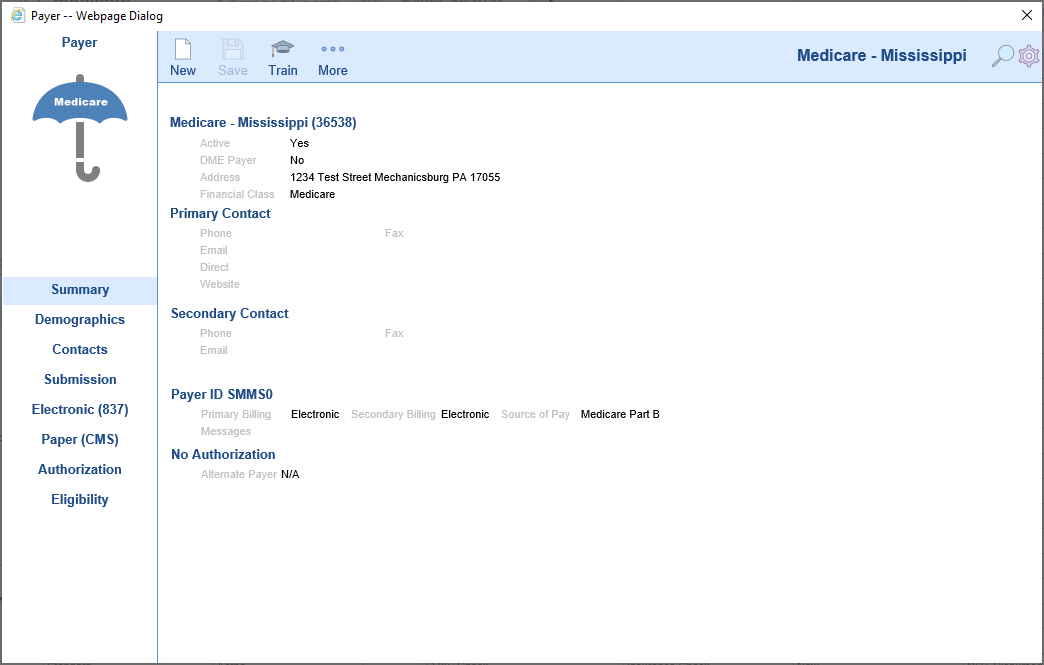1044x665 pixels.
Task: Open the Authorization section
Action: [80, 469]
